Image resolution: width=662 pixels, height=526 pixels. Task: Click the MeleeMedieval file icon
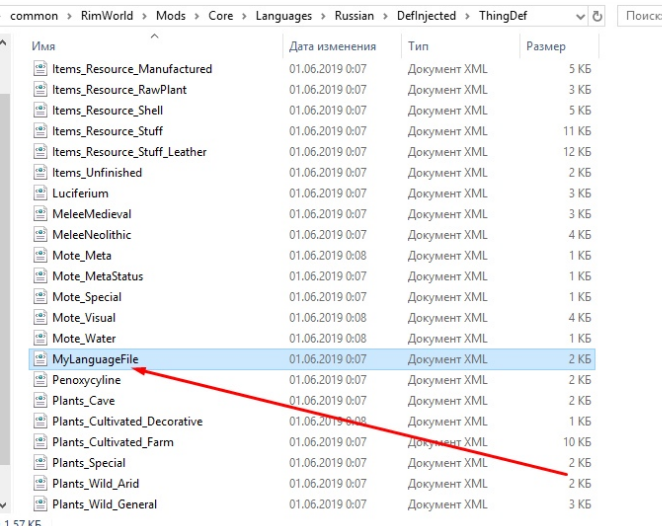pyautogui.click(x=40, y=214)
